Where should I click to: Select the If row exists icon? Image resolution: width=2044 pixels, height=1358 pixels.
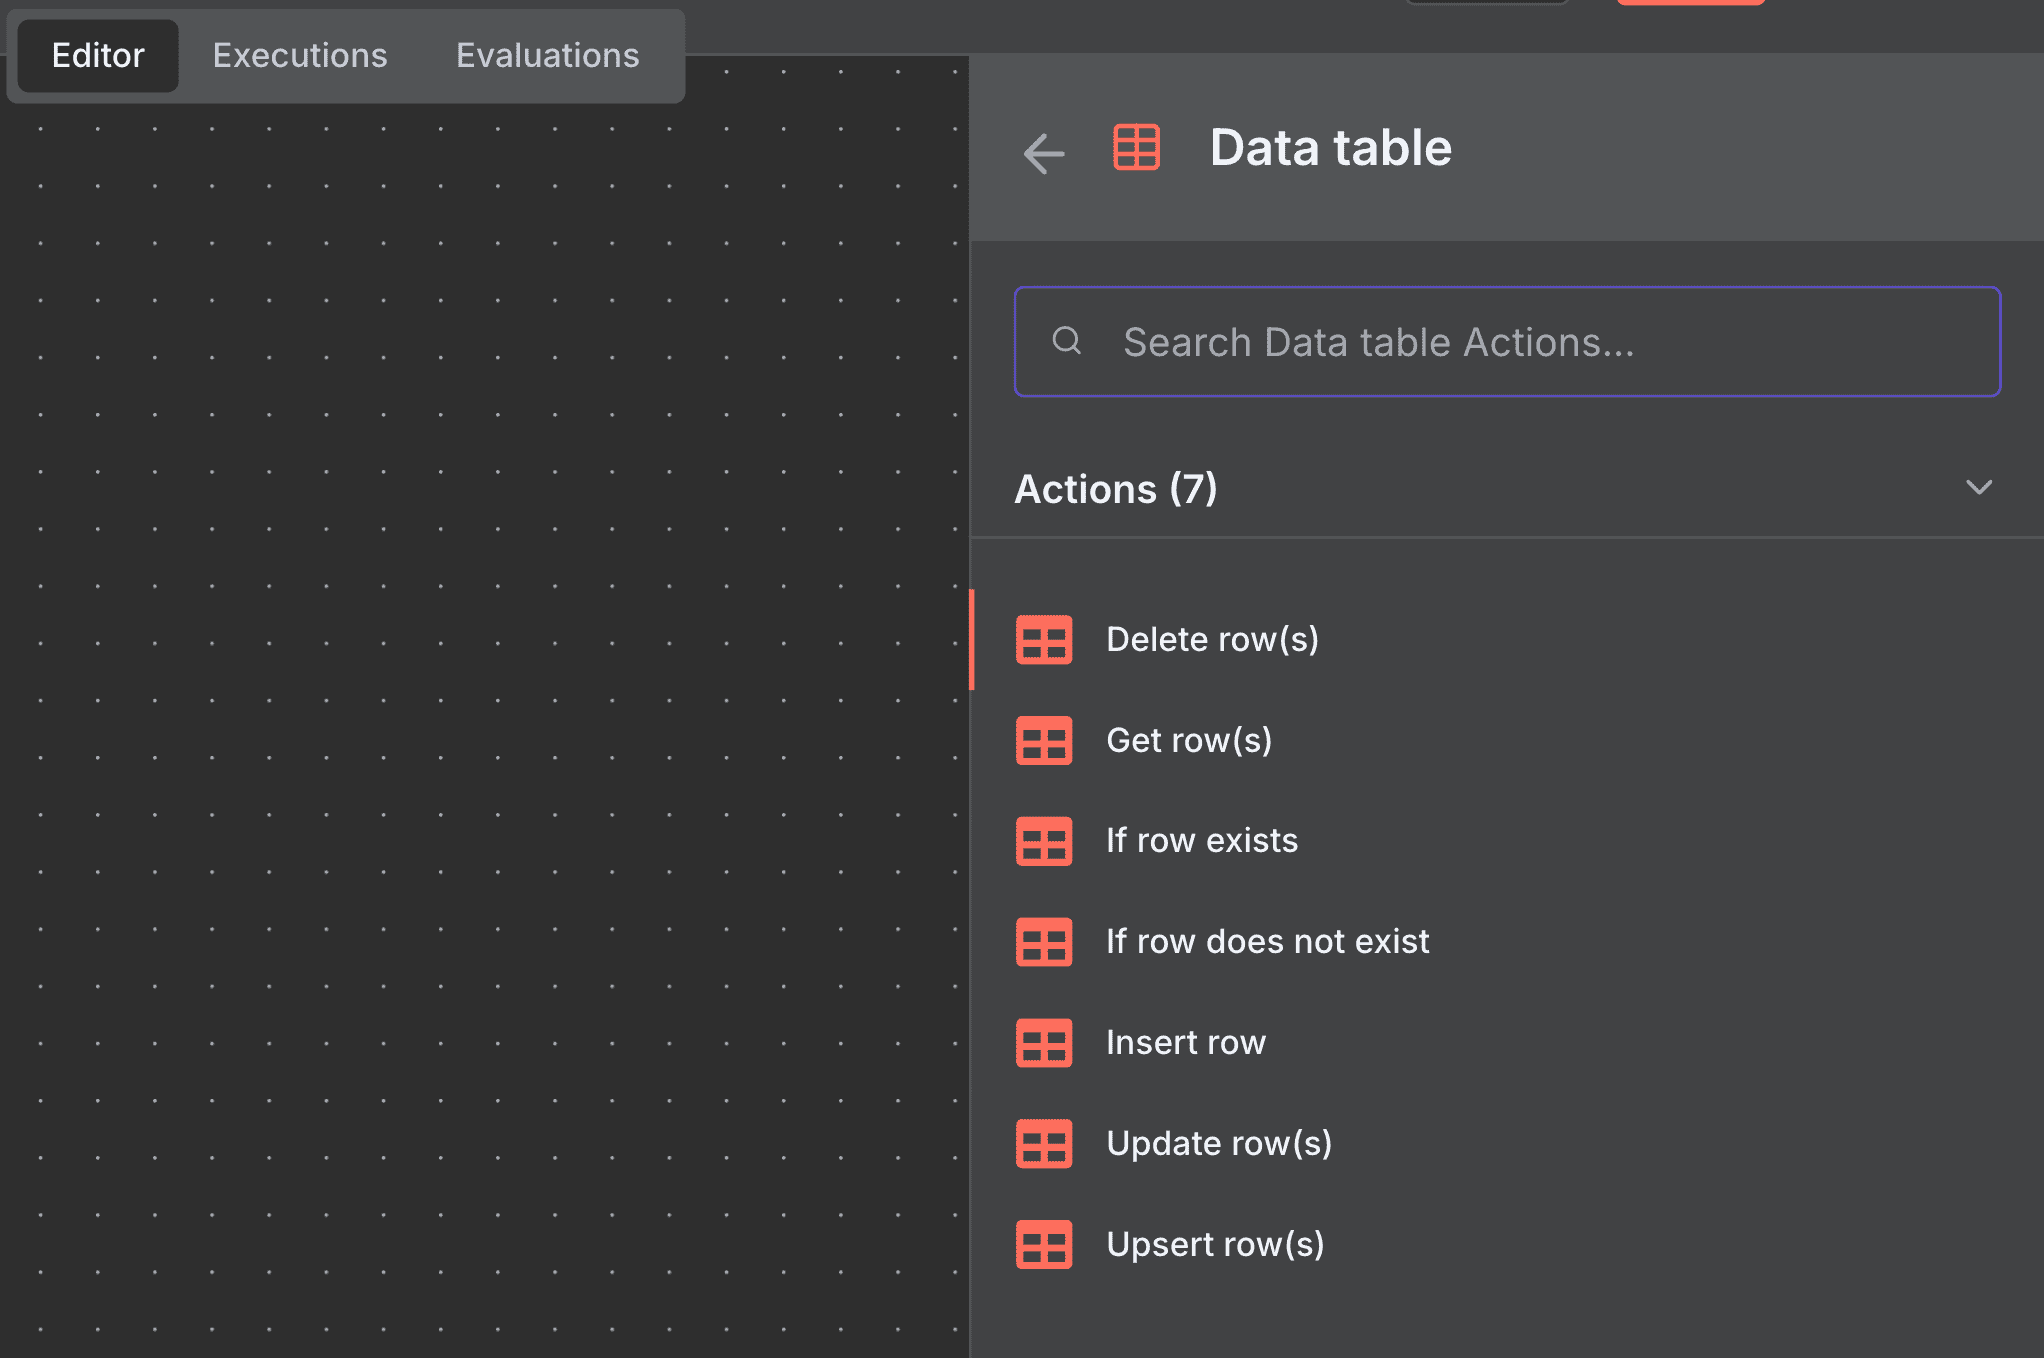pyautogui.click(x=1043, y=841)
